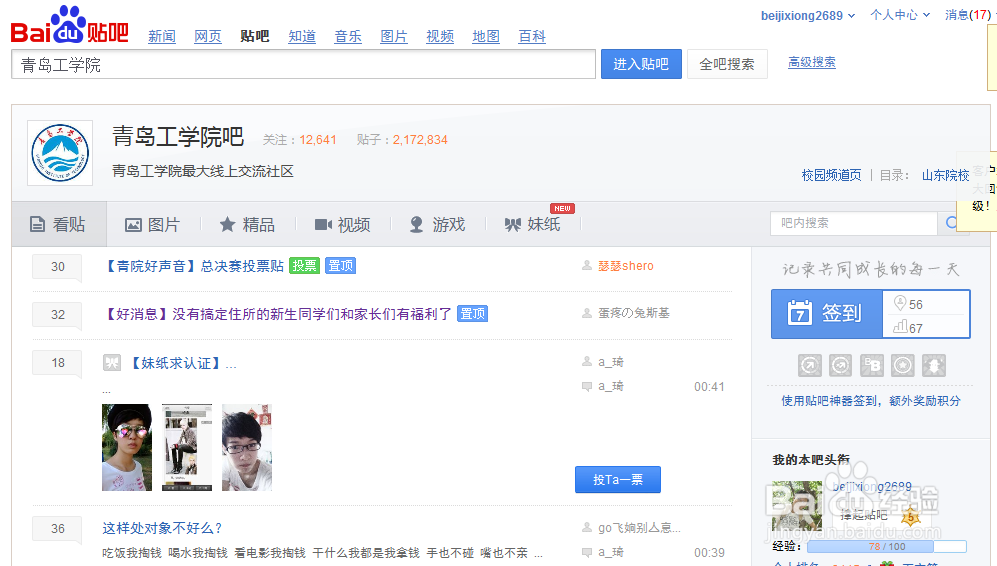Open the 百科 navigation link
The width and height of the screenshot is (997, 566).
tap(532, 37)
